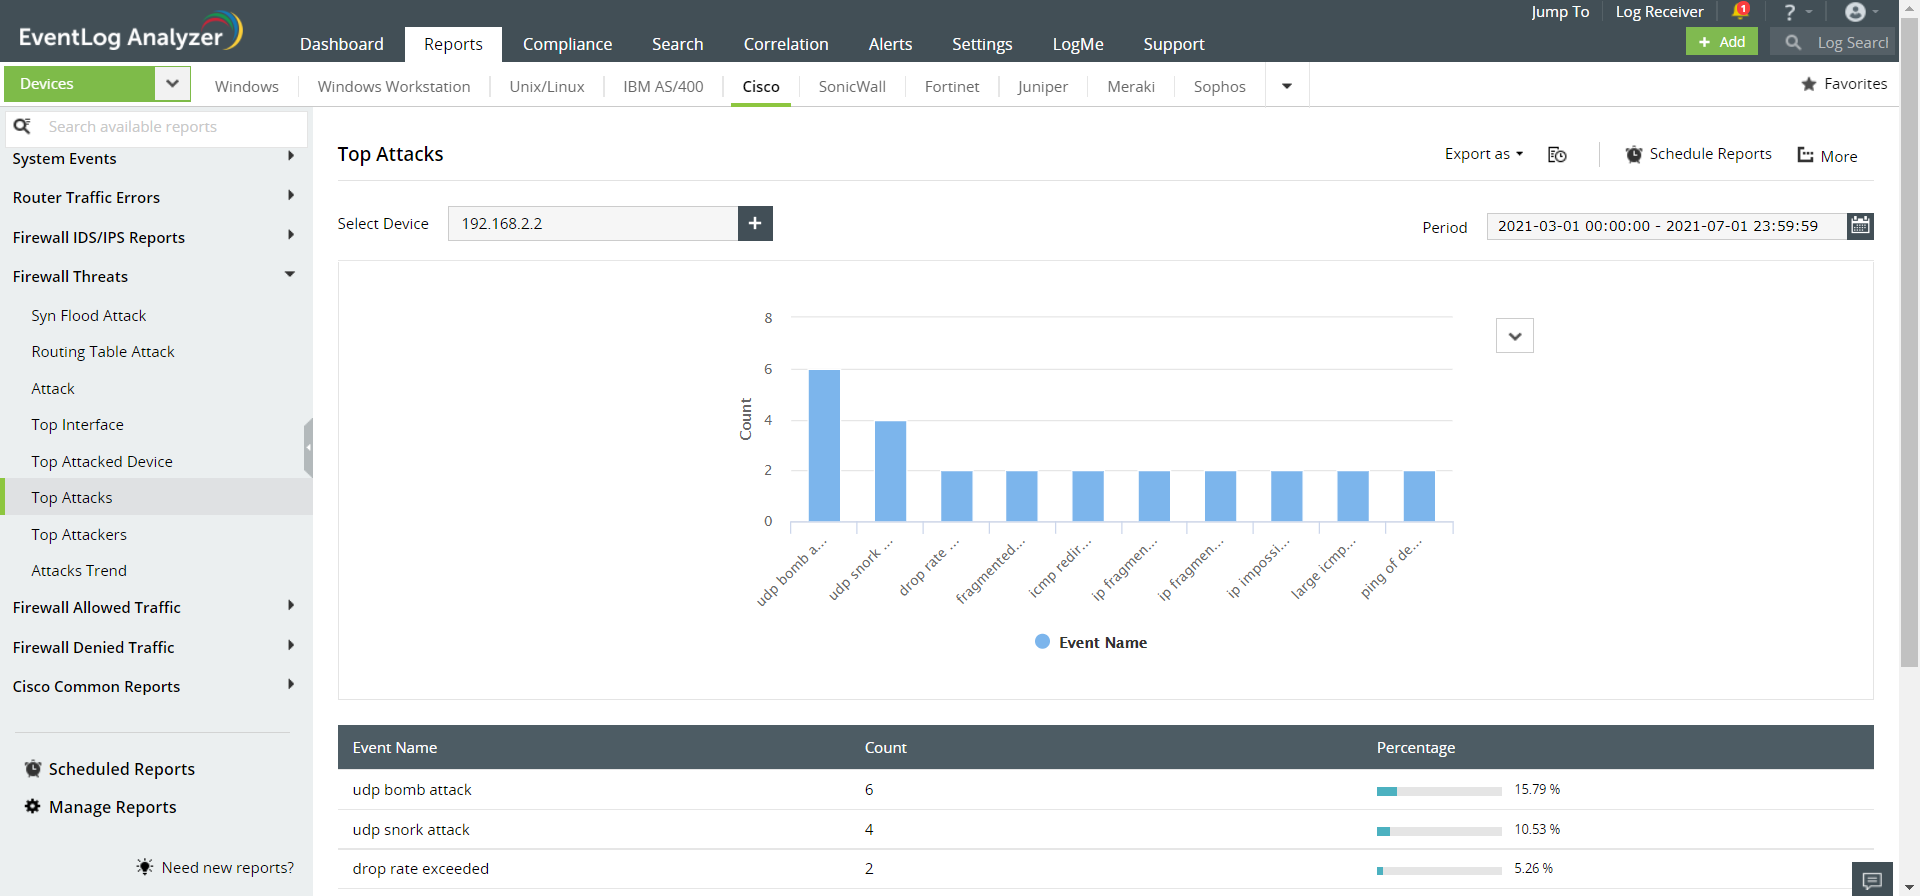The image size is (1920, 896).
Task: Click the report settings icon beside Export as
Action: point(1557,155)
